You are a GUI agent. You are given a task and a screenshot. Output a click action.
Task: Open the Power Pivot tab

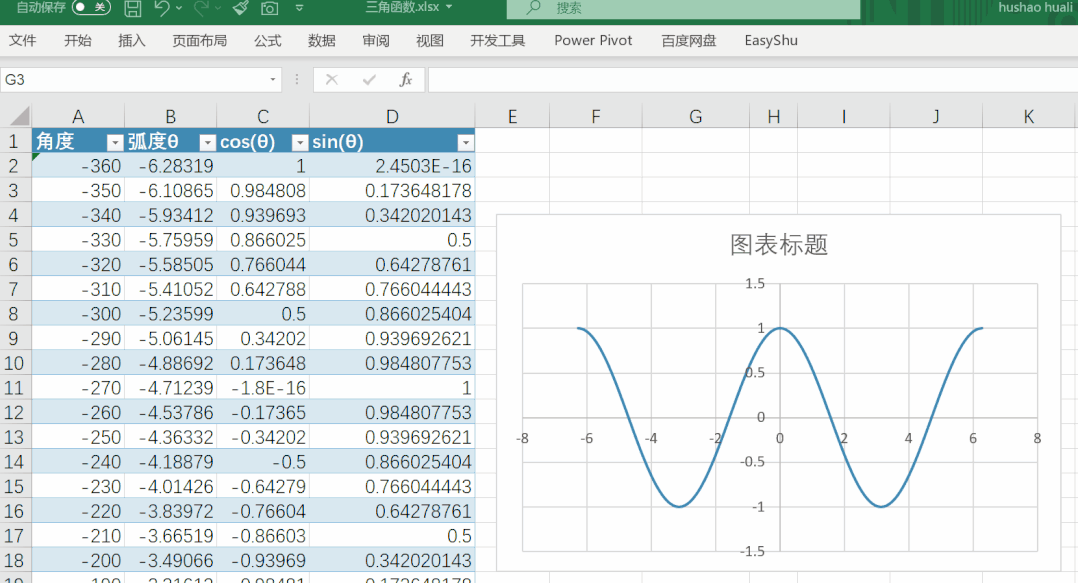tap(593, 41)
